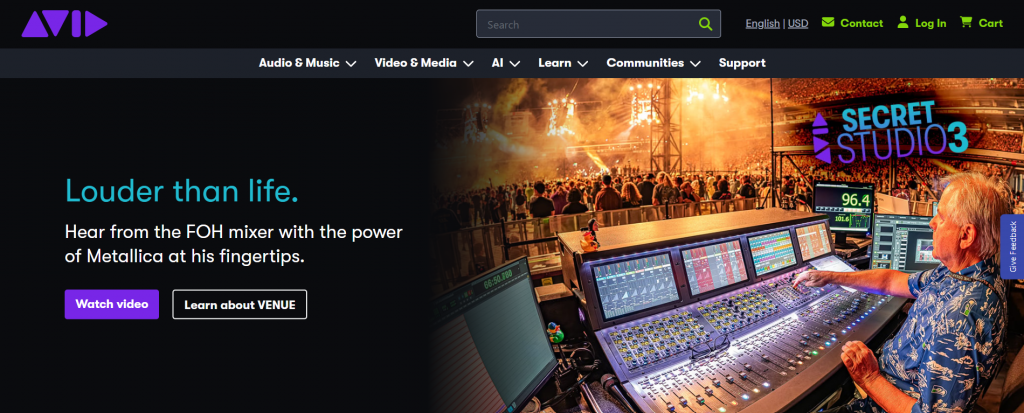
Task: Expand the AI chevron
Action: pyautogui.click(x=515, y=64)
